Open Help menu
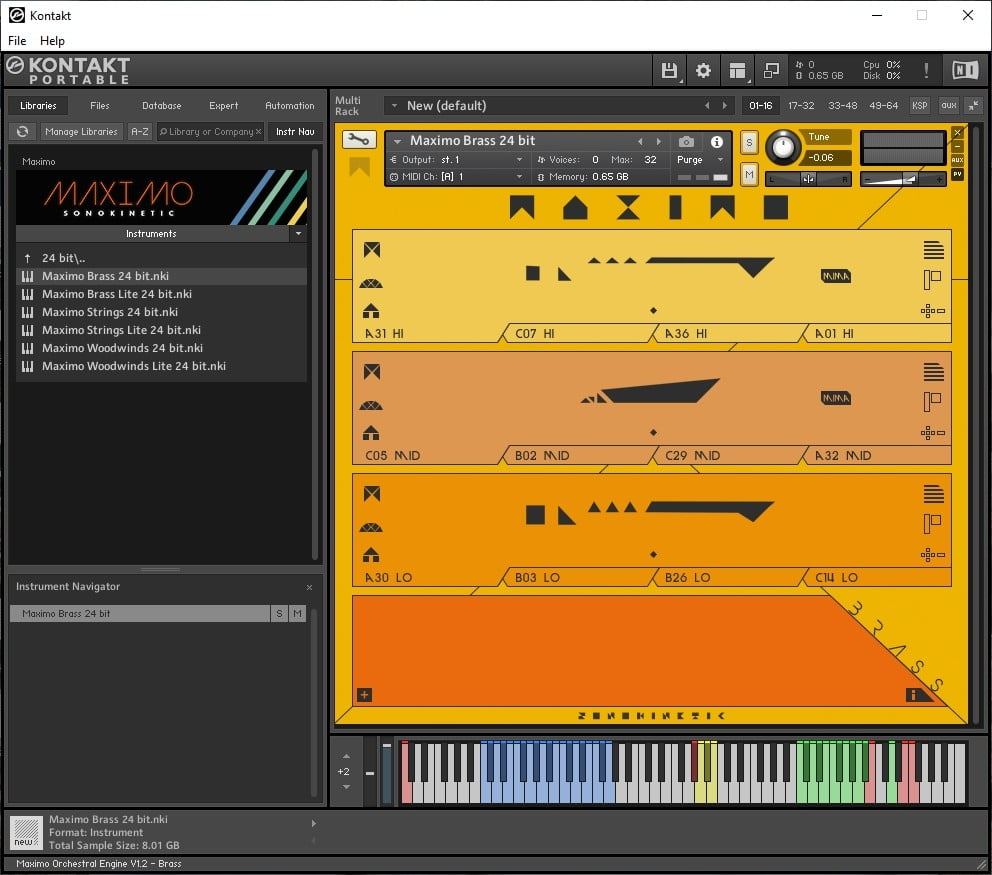Viewport: 992px width, 875px height. [52, 40]
